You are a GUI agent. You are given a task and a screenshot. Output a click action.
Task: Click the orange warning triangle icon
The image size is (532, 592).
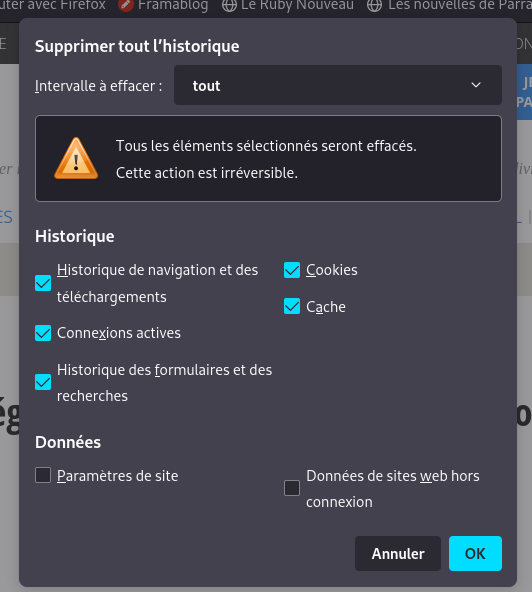(x=76, y=158)
